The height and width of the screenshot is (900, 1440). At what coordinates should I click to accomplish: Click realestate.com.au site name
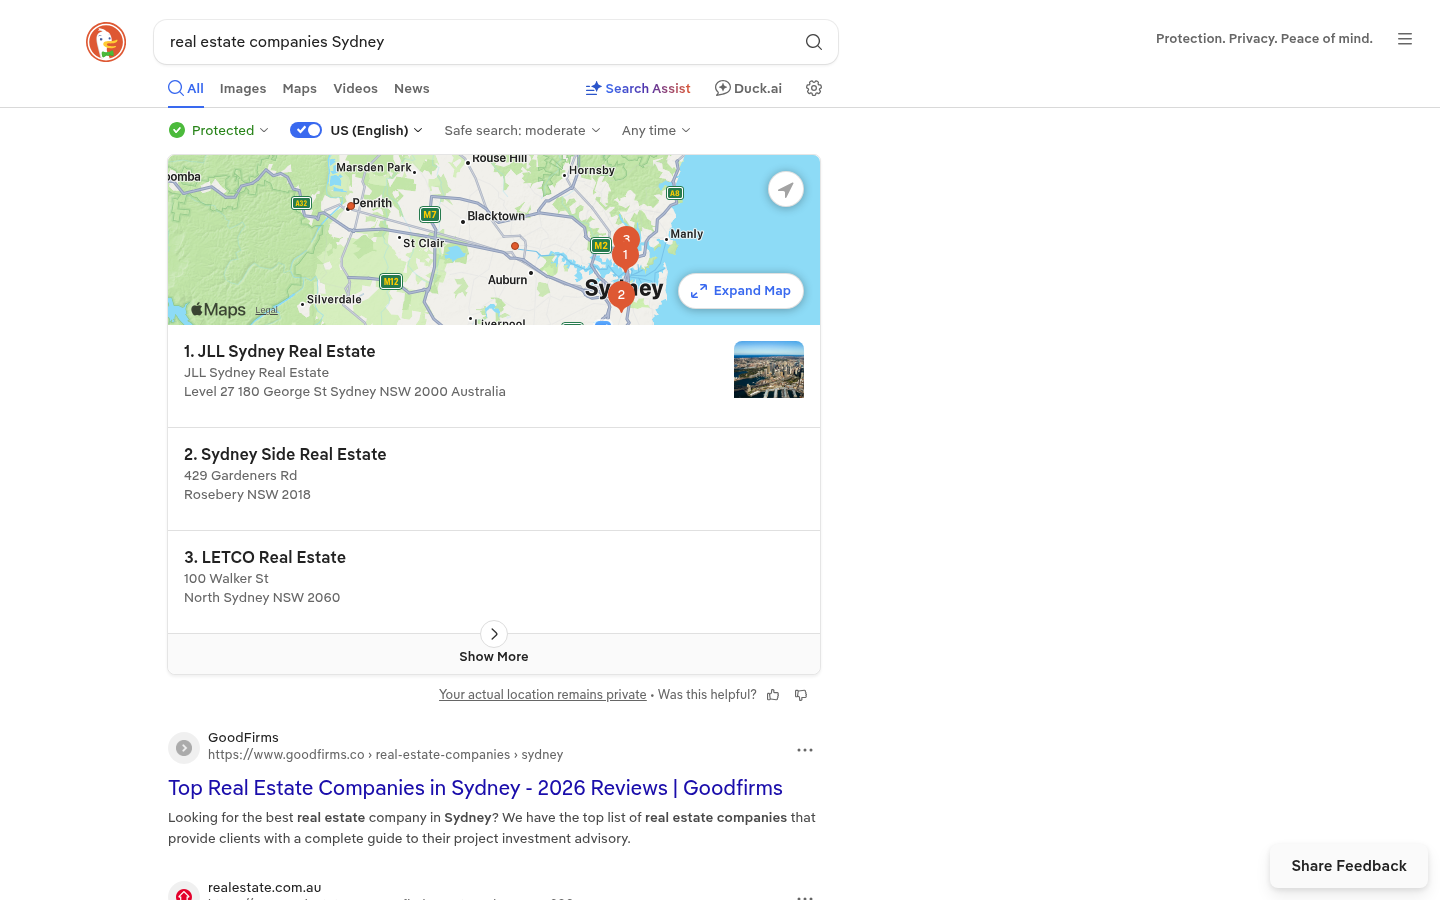click(x=265, y=888)
